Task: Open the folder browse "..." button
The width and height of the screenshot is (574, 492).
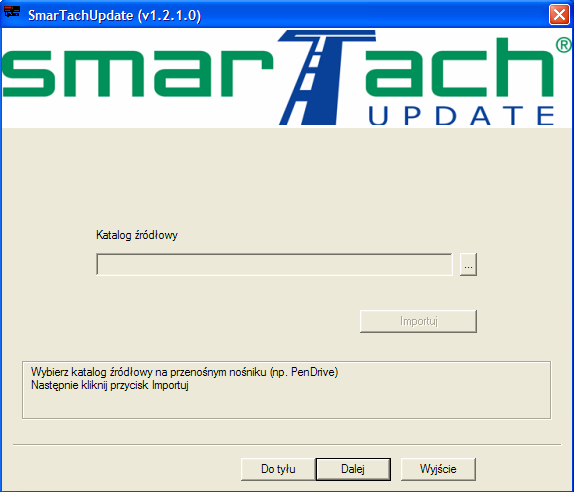Action: click(468, 264)
